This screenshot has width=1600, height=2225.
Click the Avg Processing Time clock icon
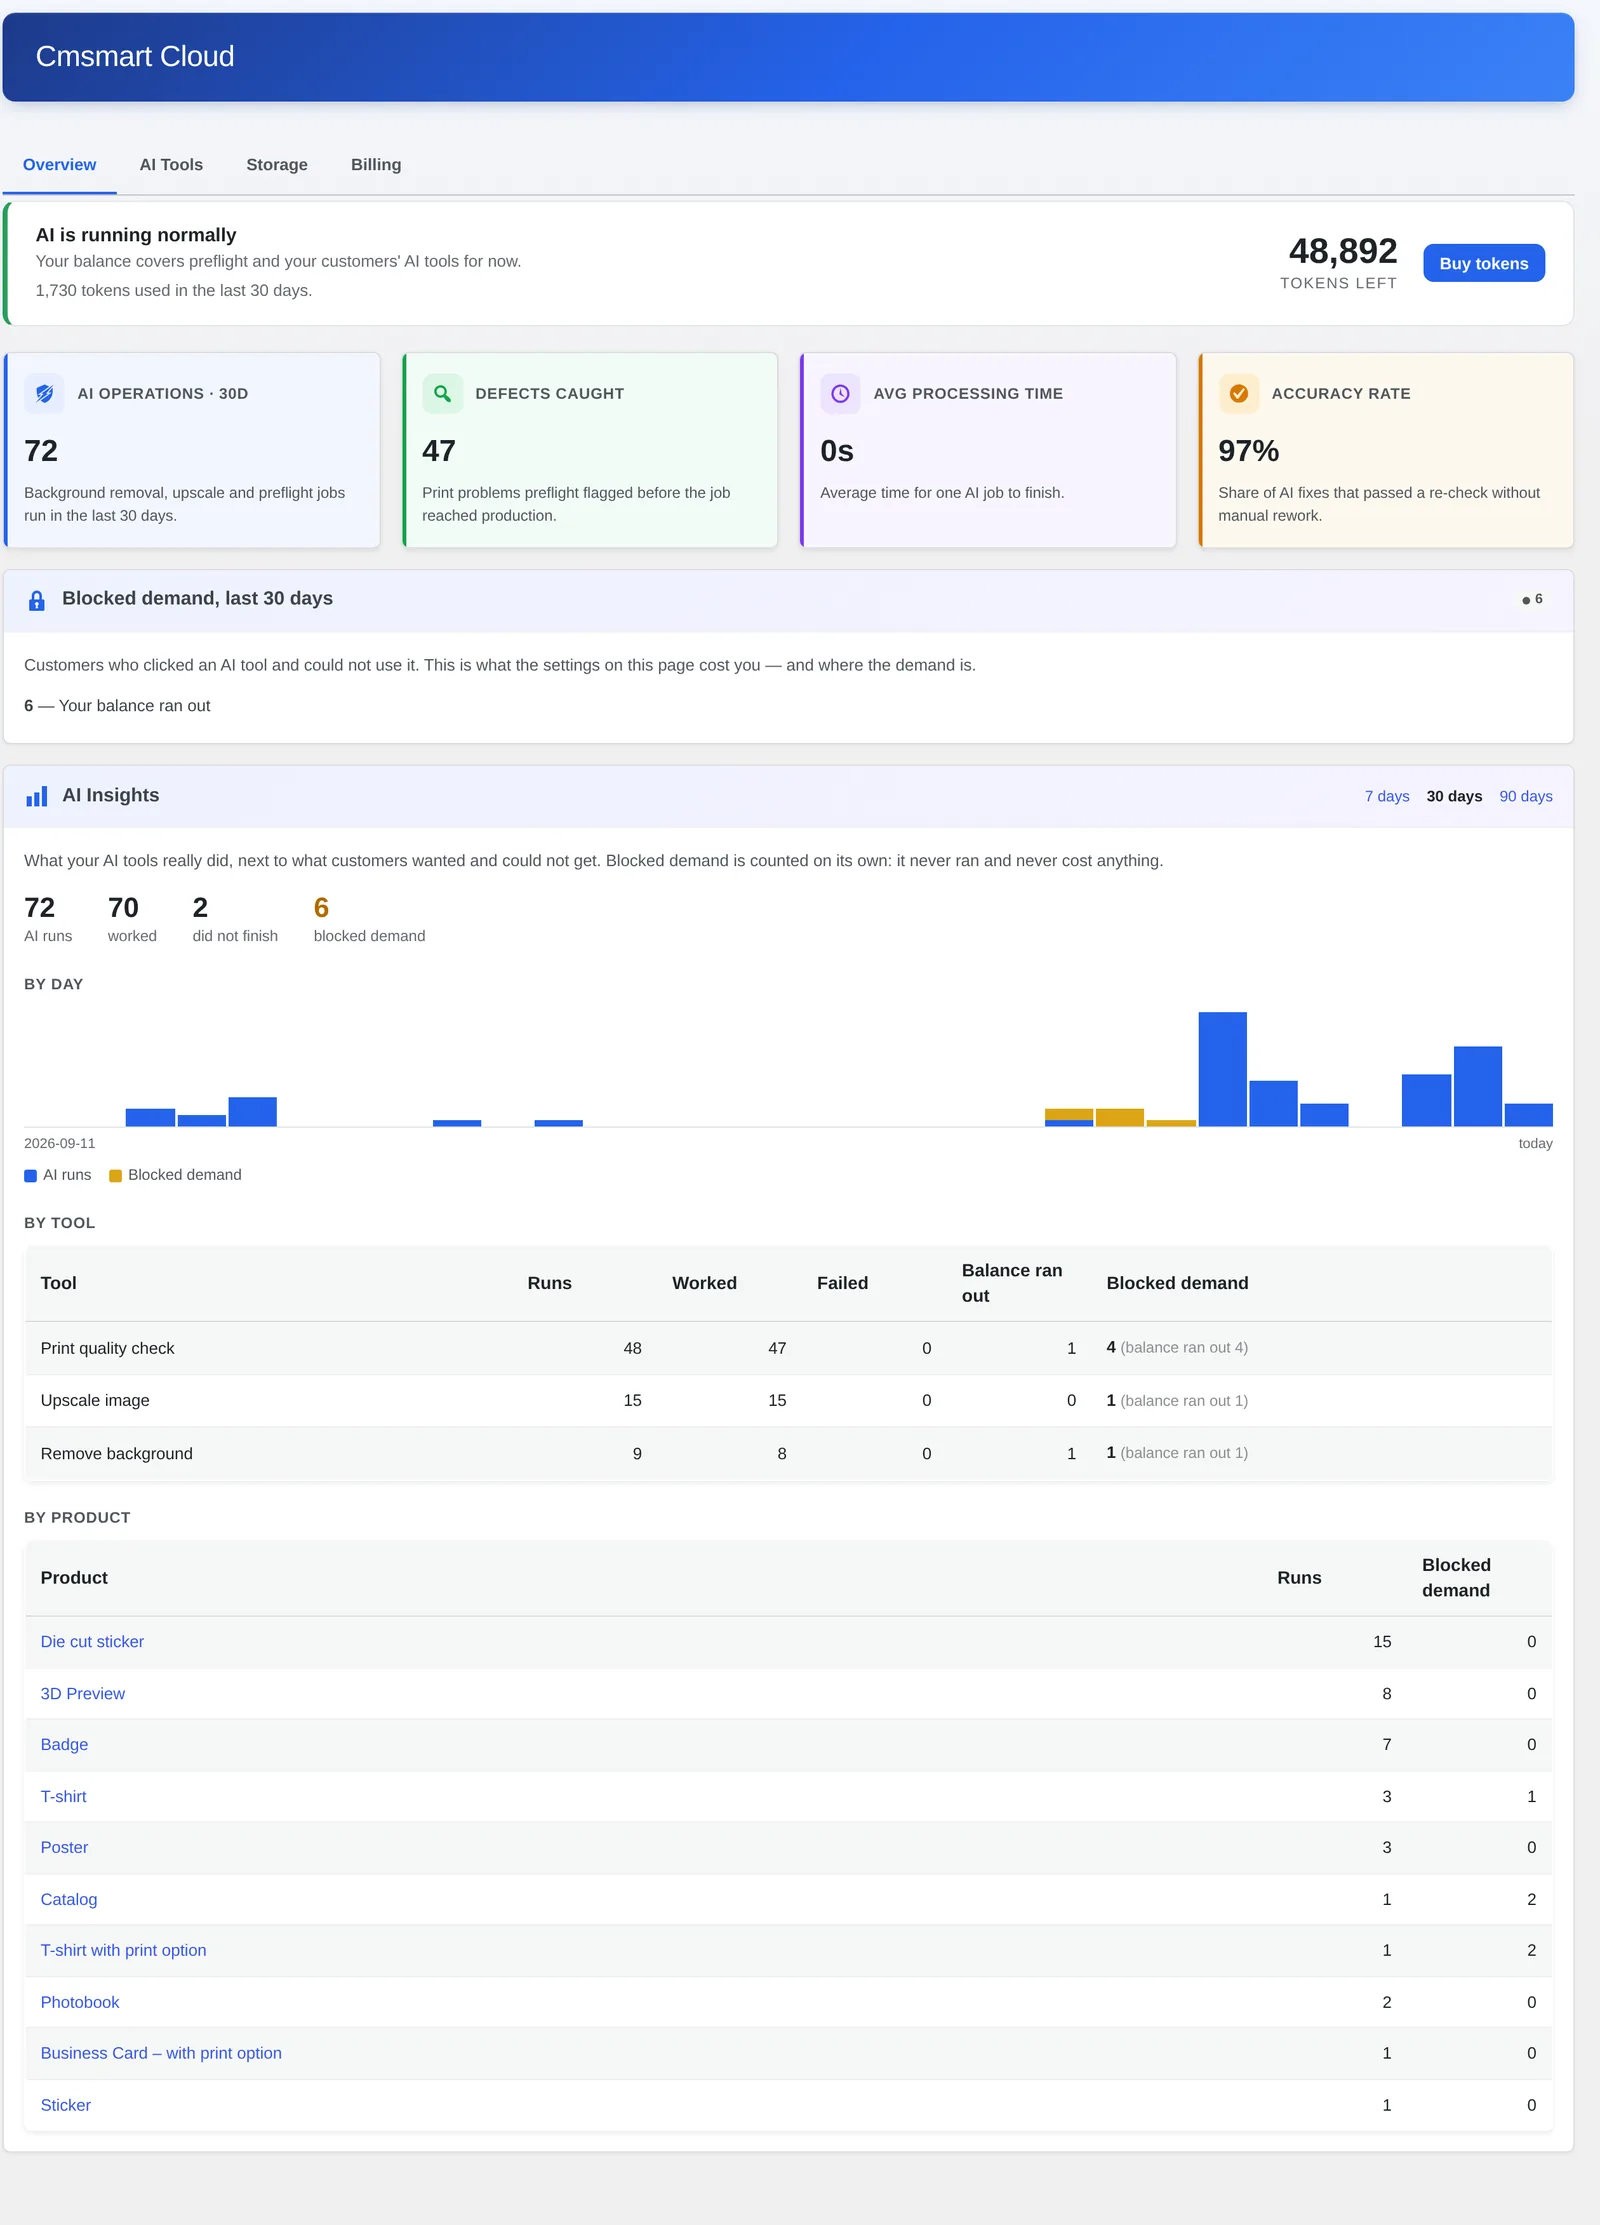(840, 394)
